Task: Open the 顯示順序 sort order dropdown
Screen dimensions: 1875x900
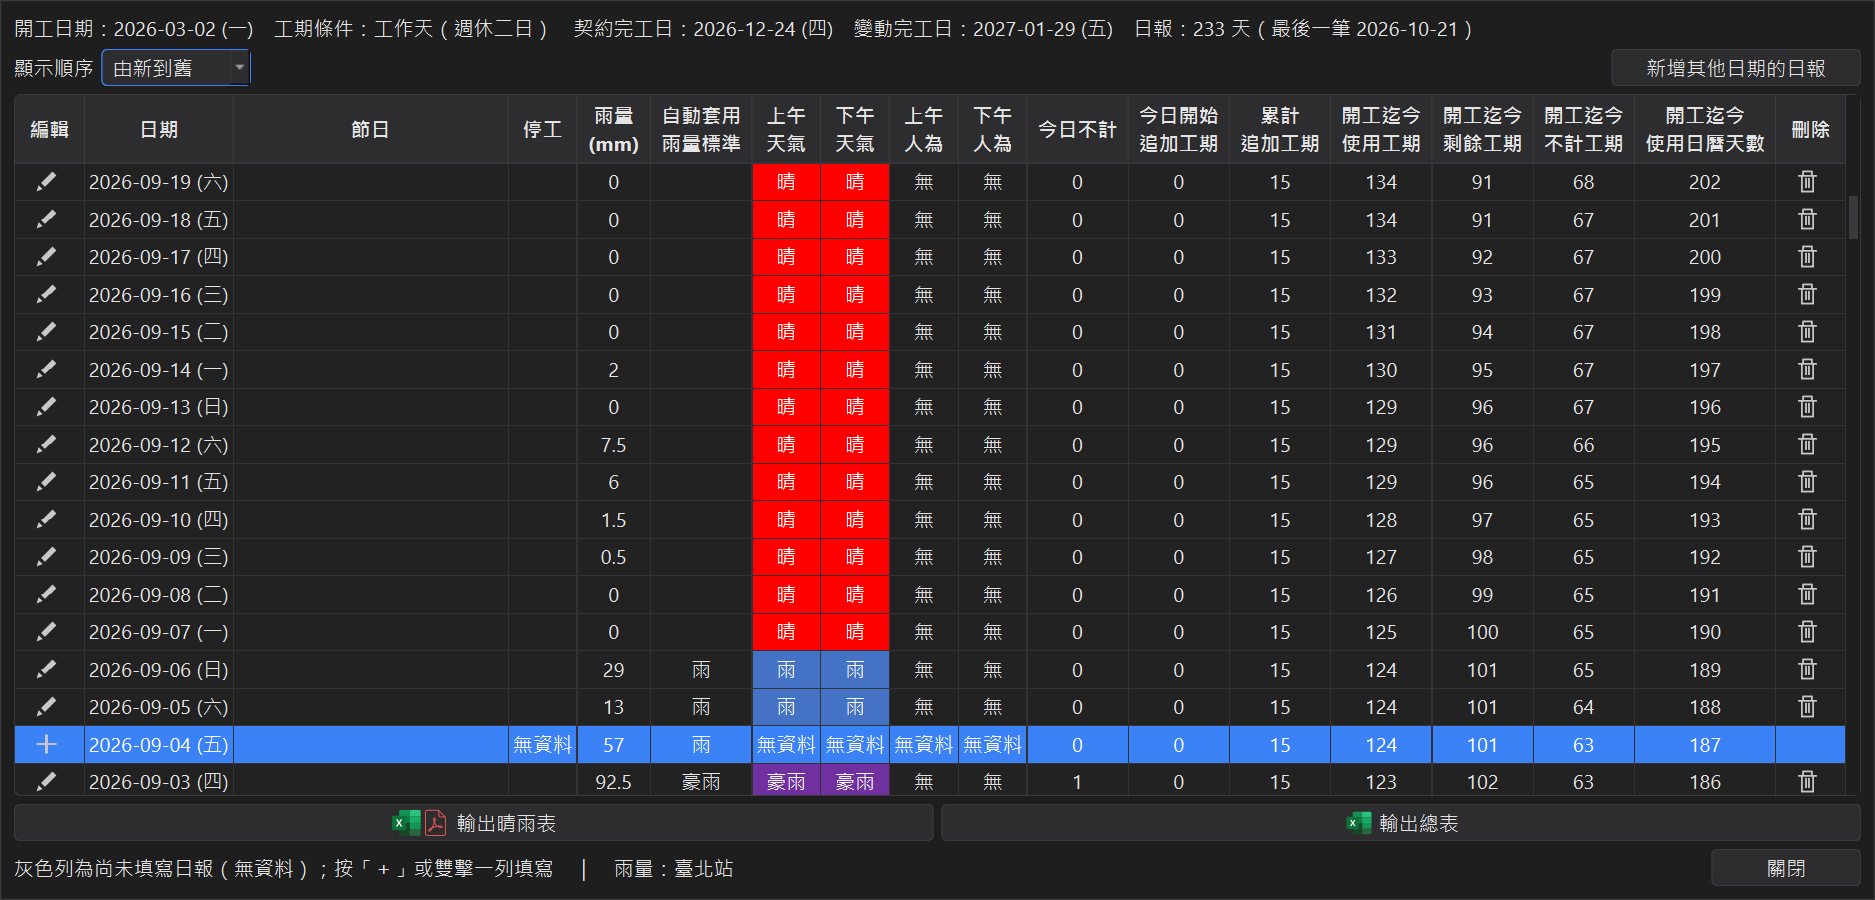Action: [176, 68]
